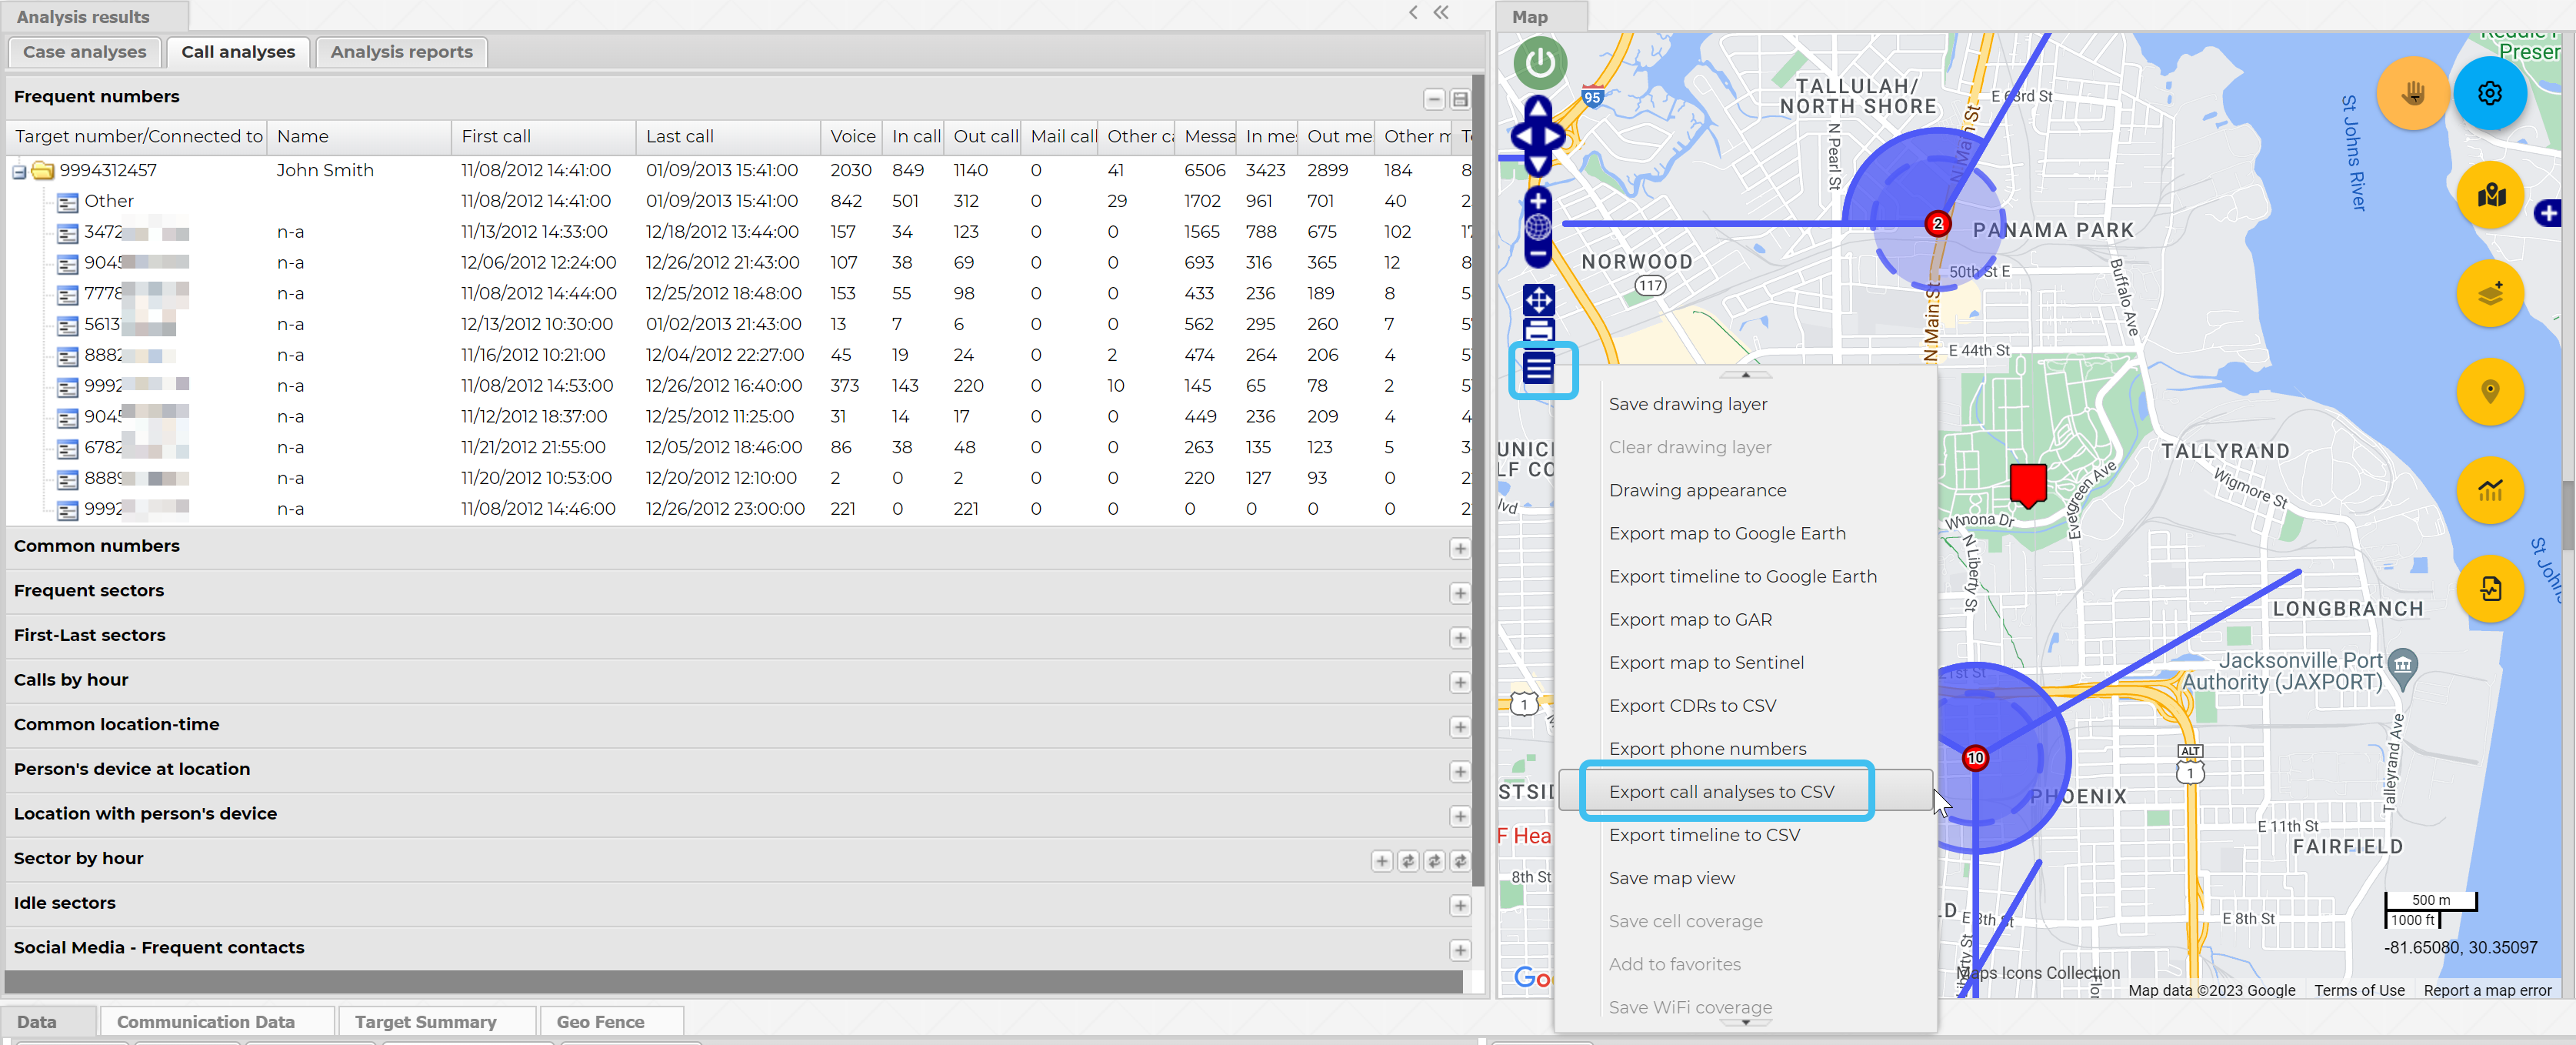The width and height of the screenshot is (2576, 1045).
Task: Click the Terms of Use link
Action: coord(2358,990)
